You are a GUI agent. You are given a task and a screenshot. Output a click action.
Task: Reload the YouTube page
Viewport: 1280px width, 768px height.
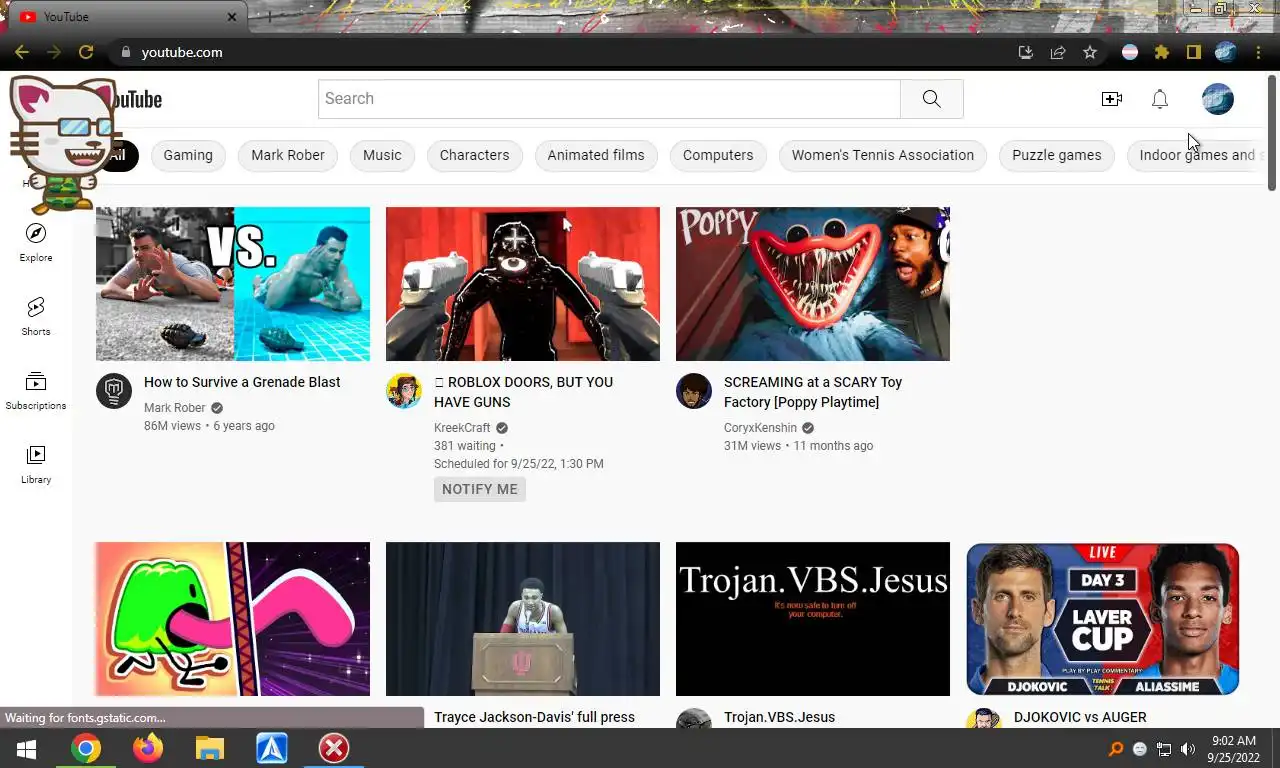pos(86,52)
